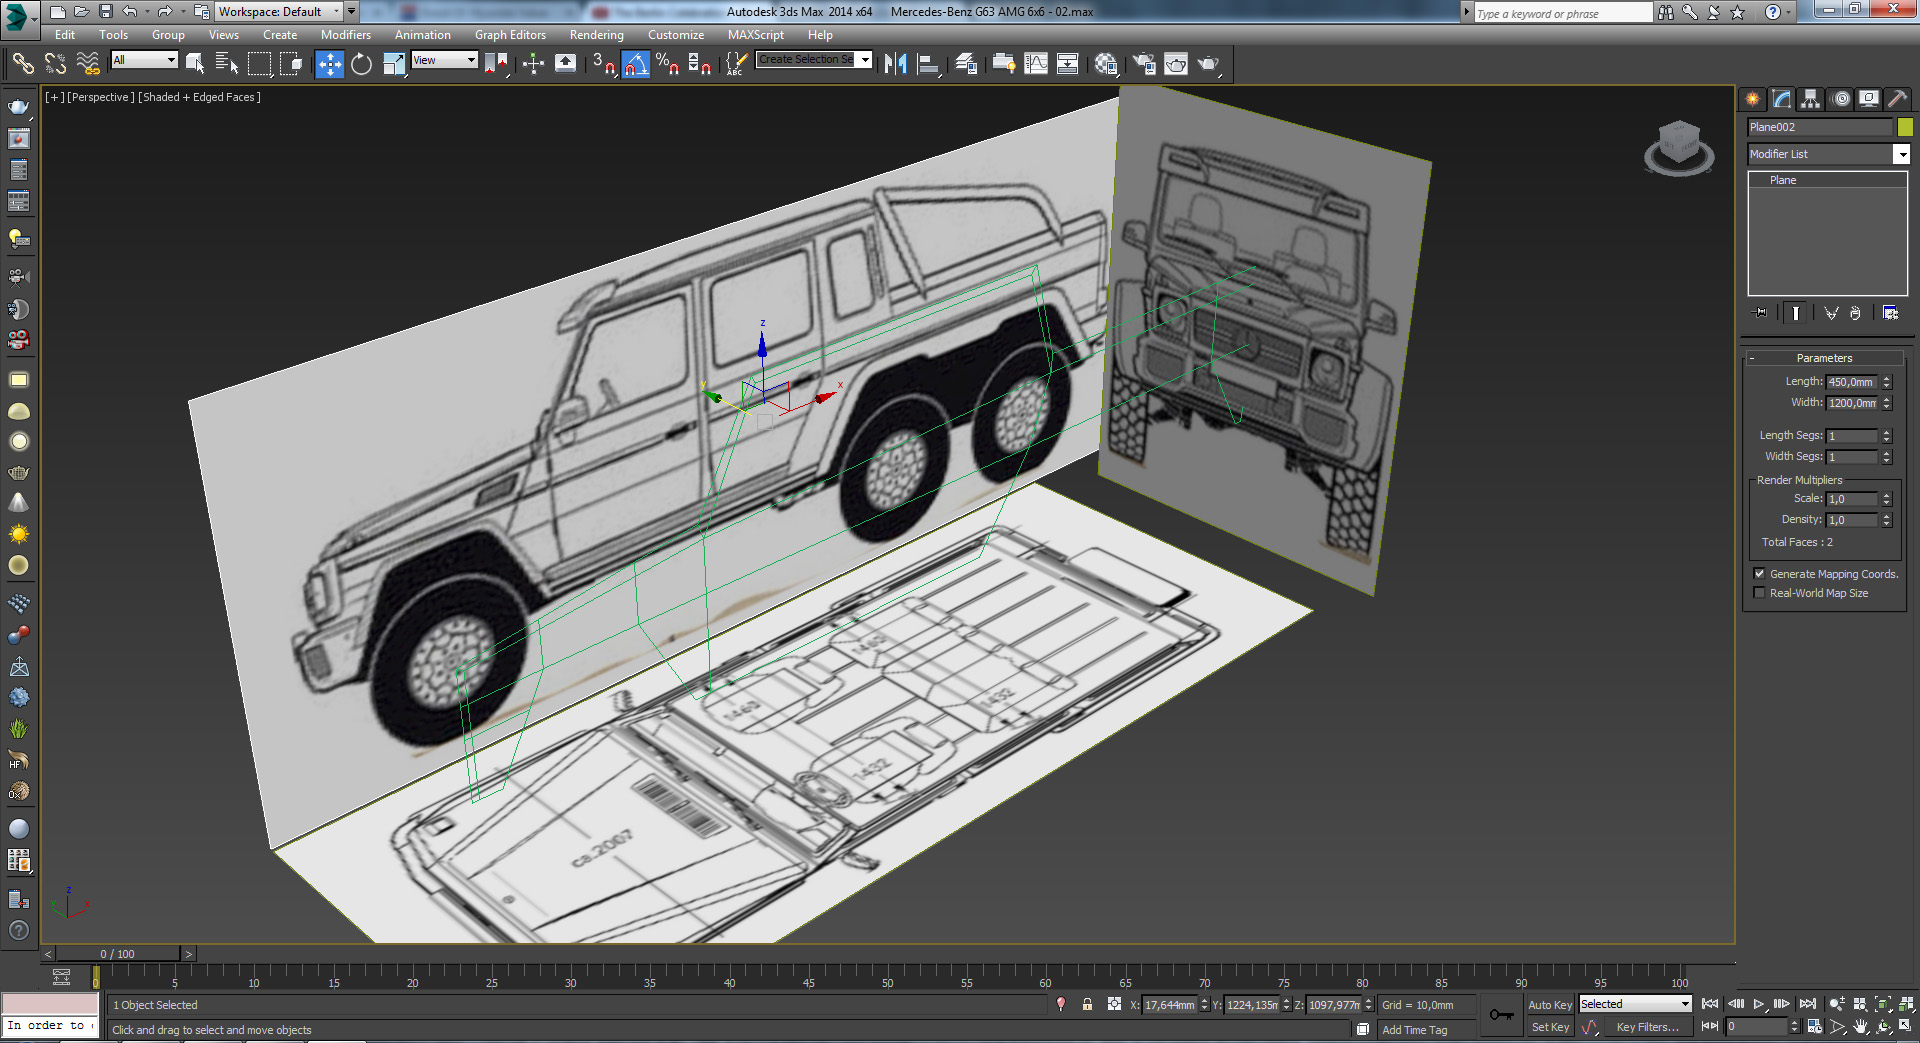Screen dimensions: 1920x1043
Task: Toggle Spinner Snap
Action: [700, 64]
